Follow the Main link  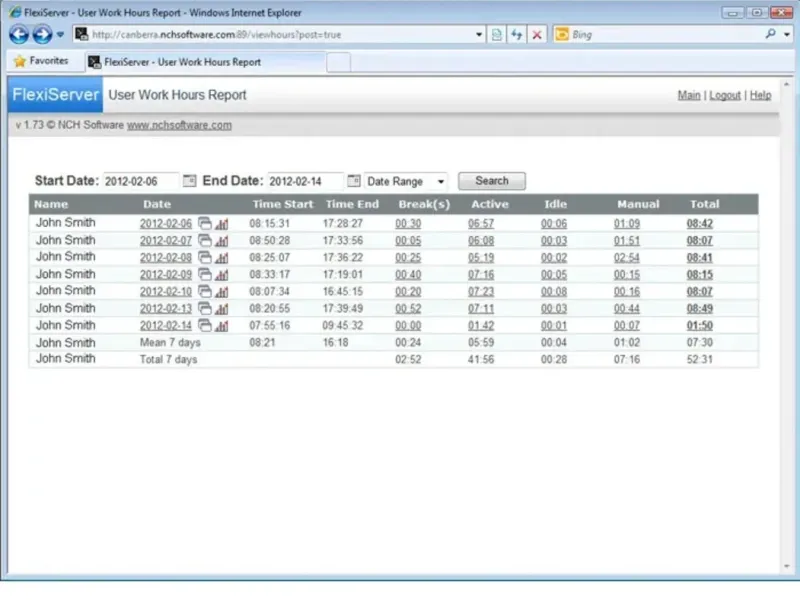[689, 95]
